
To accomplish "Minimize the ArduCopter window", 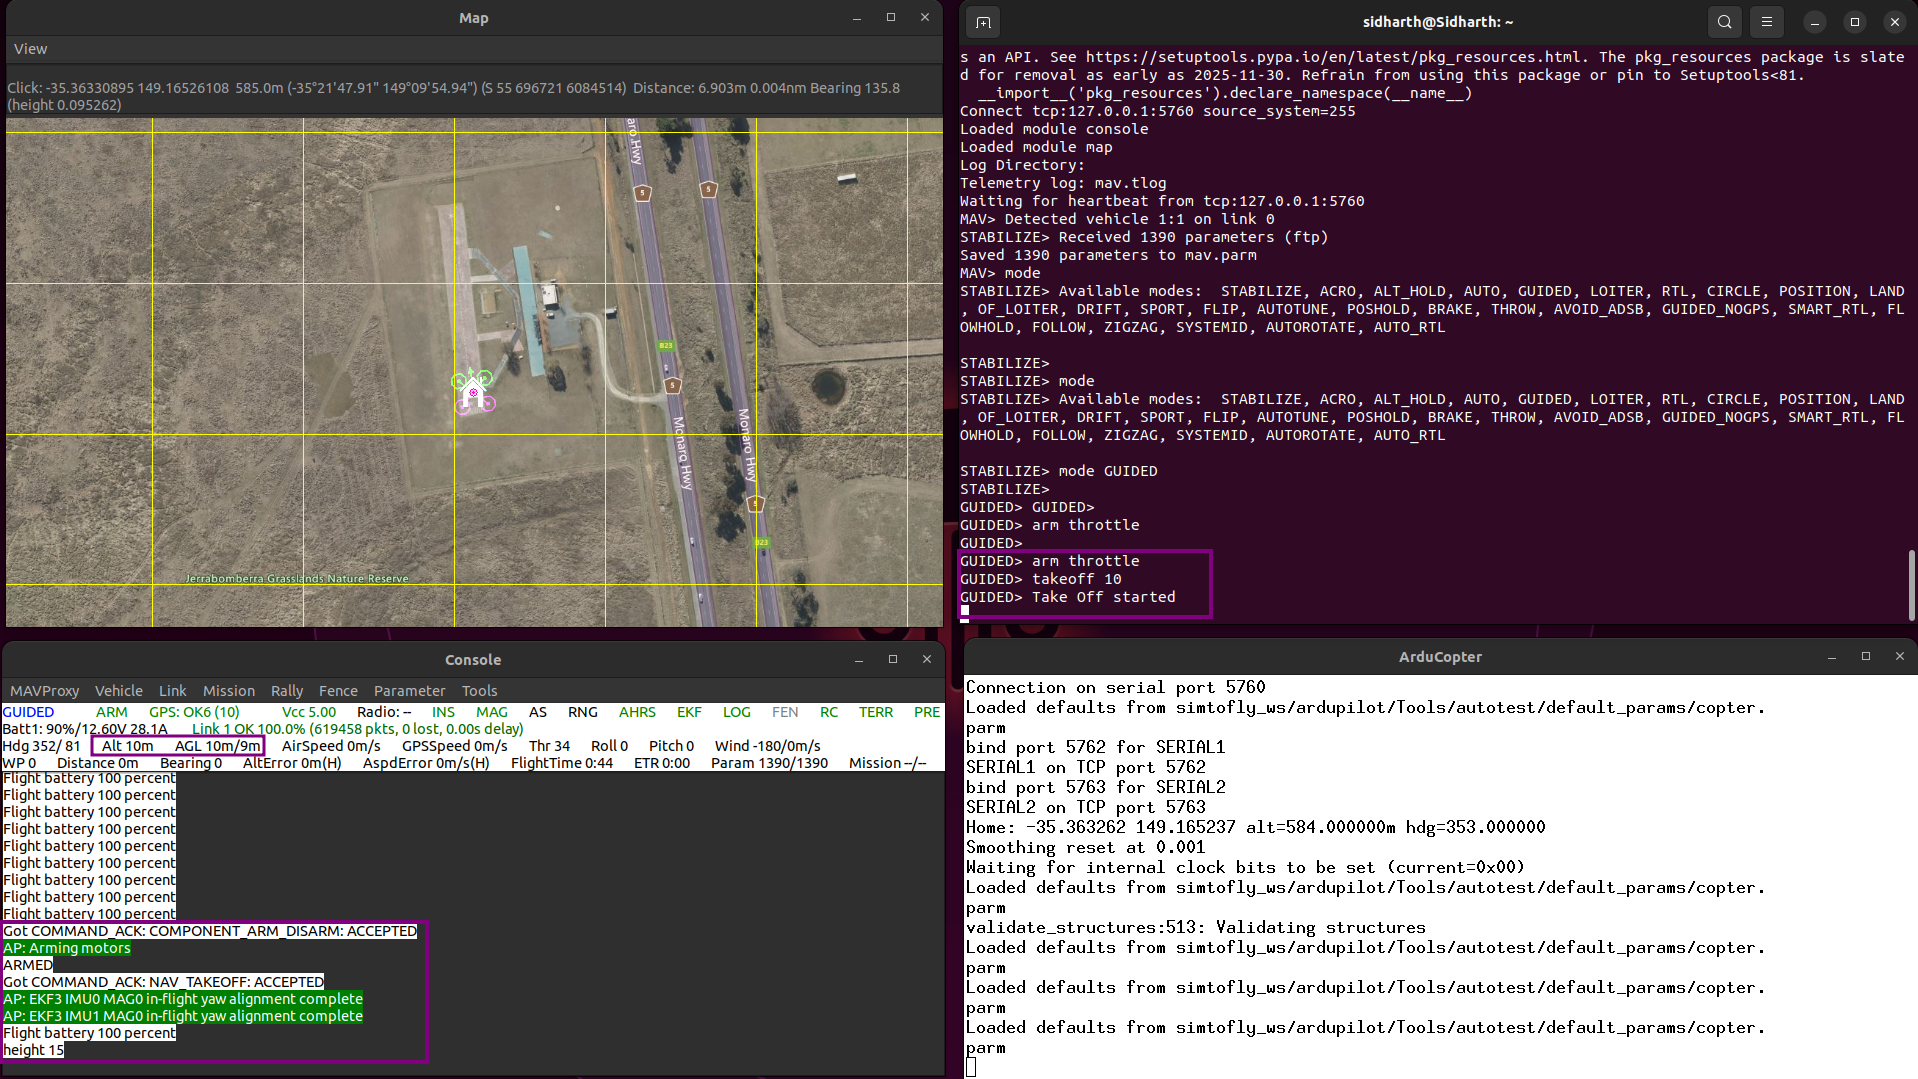I will [x=1832, y=657].
